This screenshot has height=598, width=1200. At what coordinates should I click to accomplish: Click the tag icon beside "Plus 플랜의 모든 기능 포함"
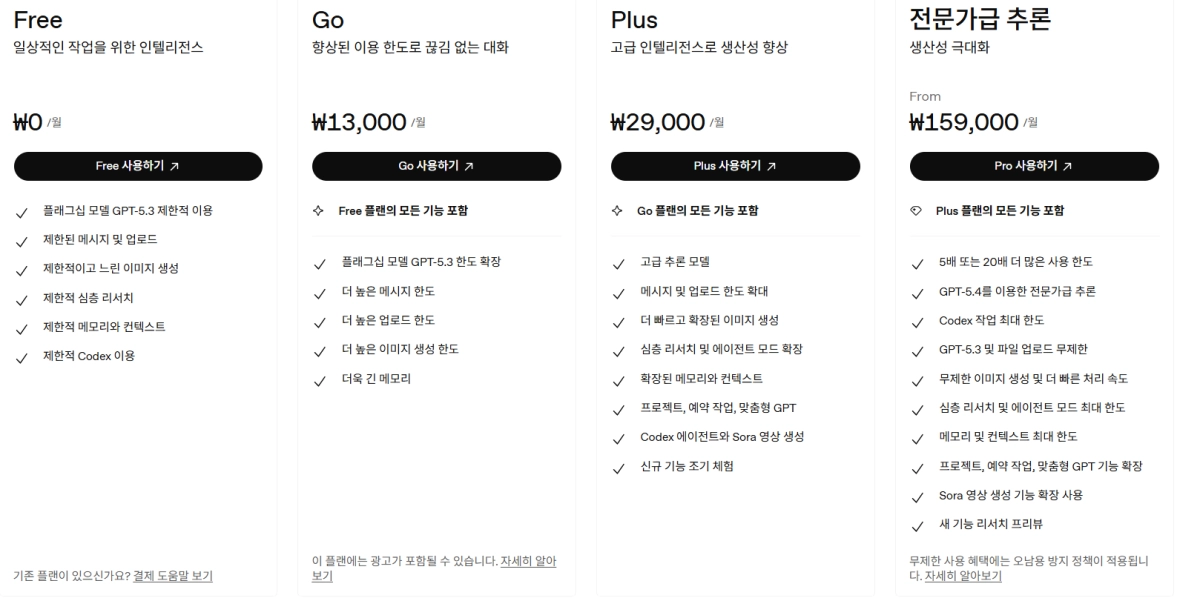tap(917, 211)
